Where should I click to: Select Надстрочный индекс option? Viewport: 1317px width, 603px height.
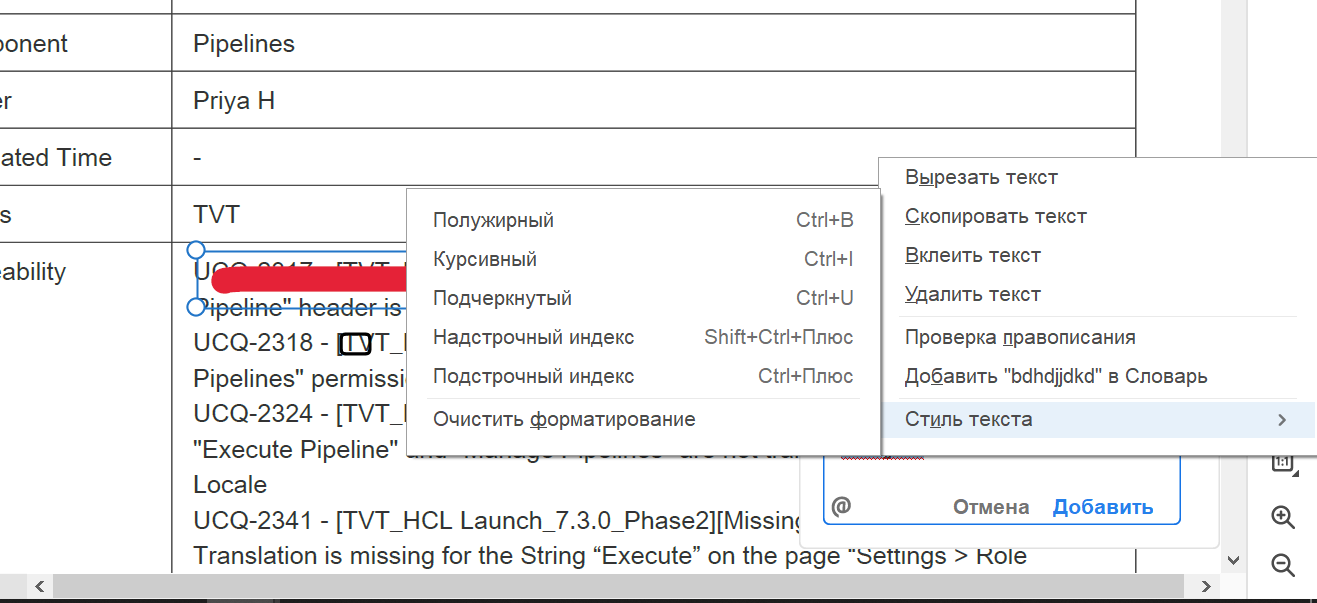533,338
